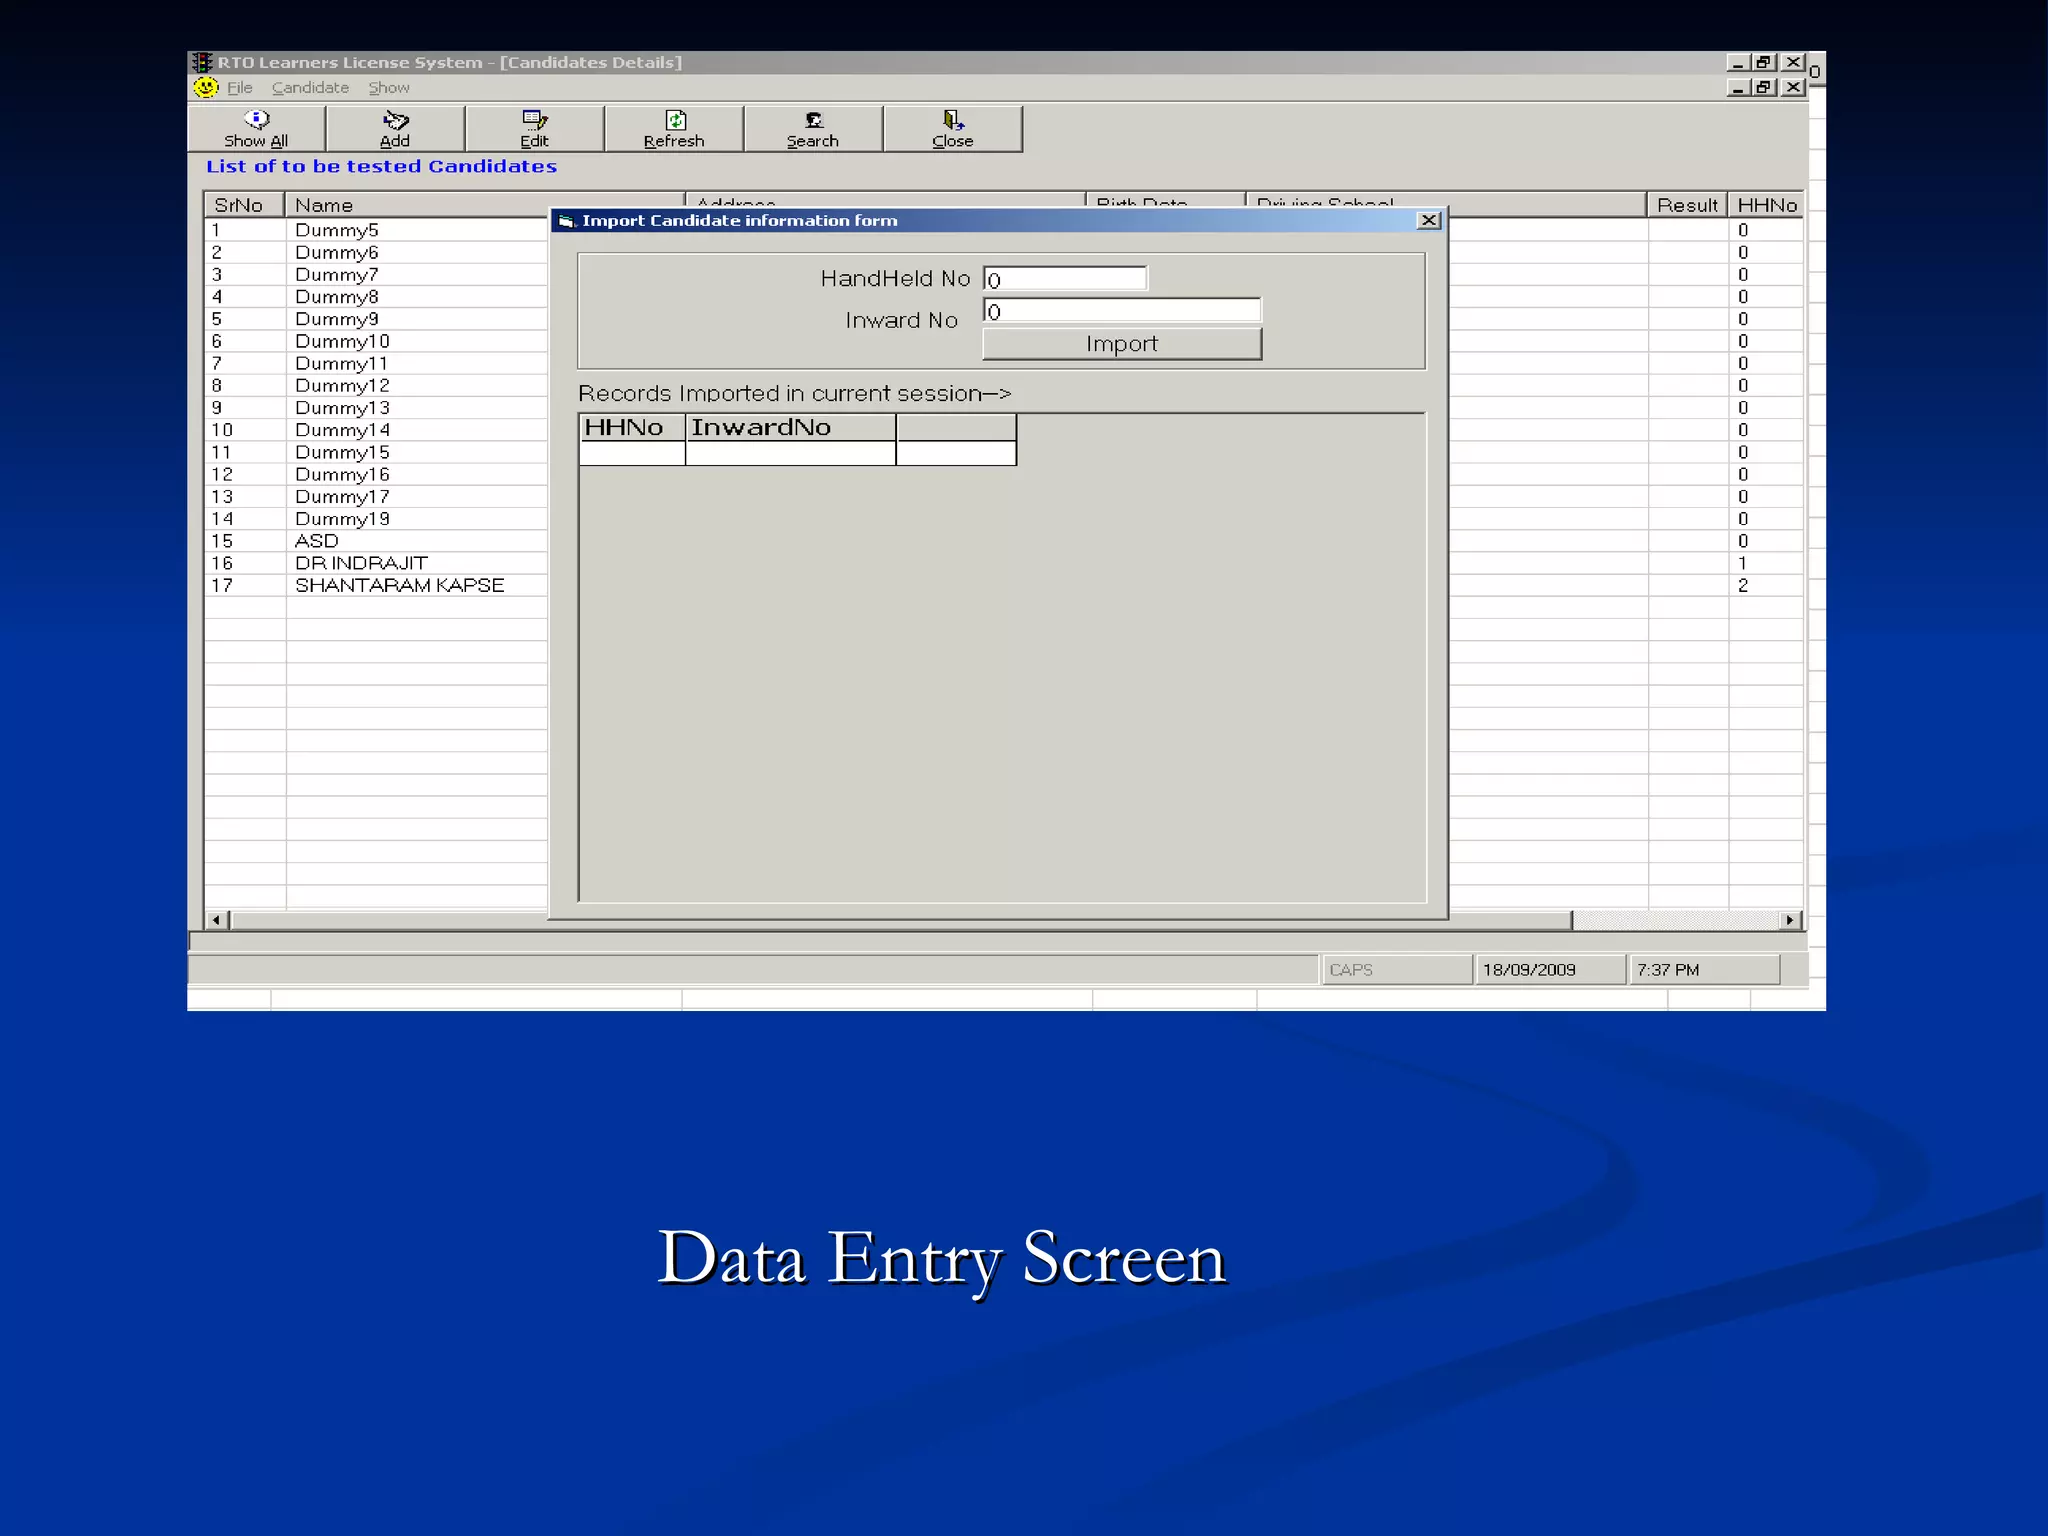The height and width of the screenshot is (1536, 2048).
Task: Click the left arrow of horizontal scrollbar
Action: click(x=216, y=920)
